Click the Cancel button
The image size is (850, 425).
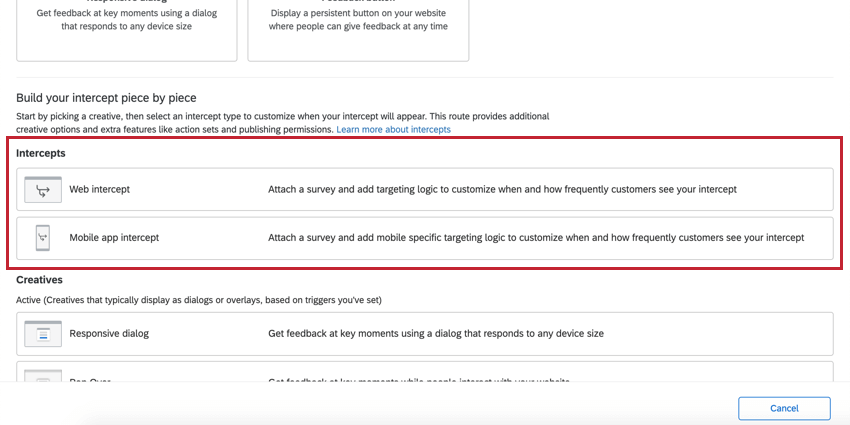[784, 408]
